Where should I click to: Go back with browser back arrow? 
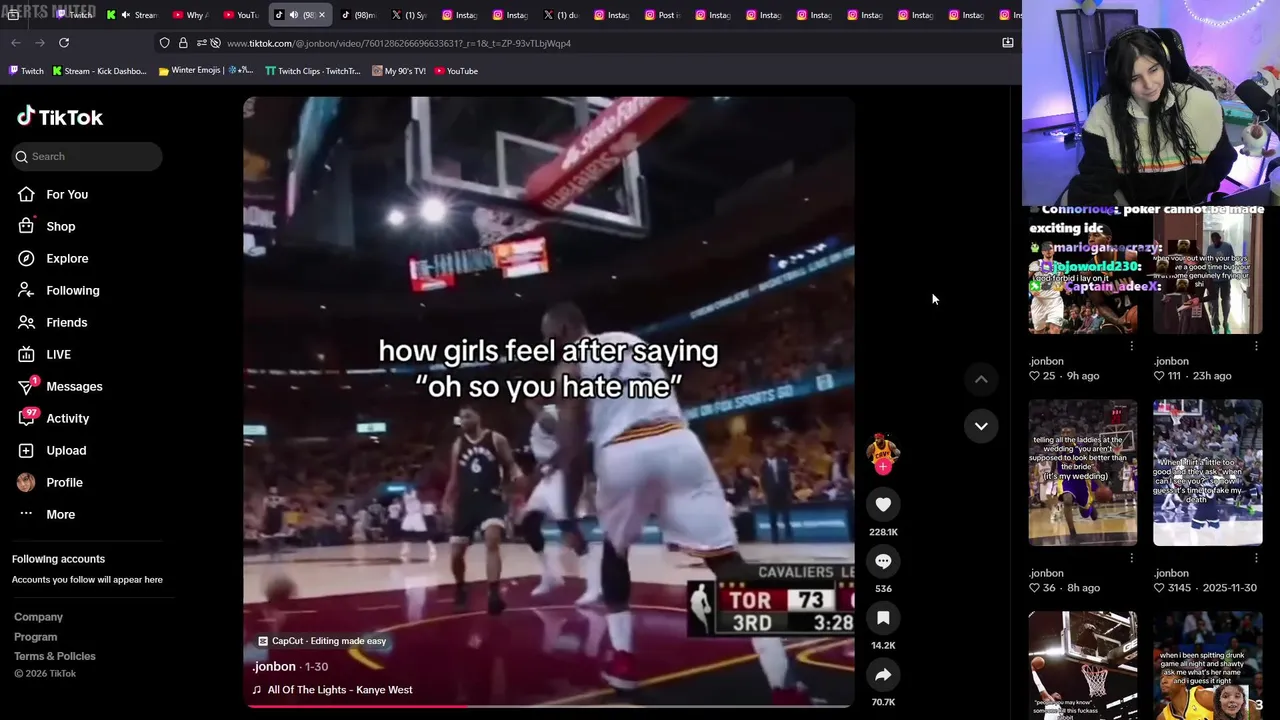[16, 43]
